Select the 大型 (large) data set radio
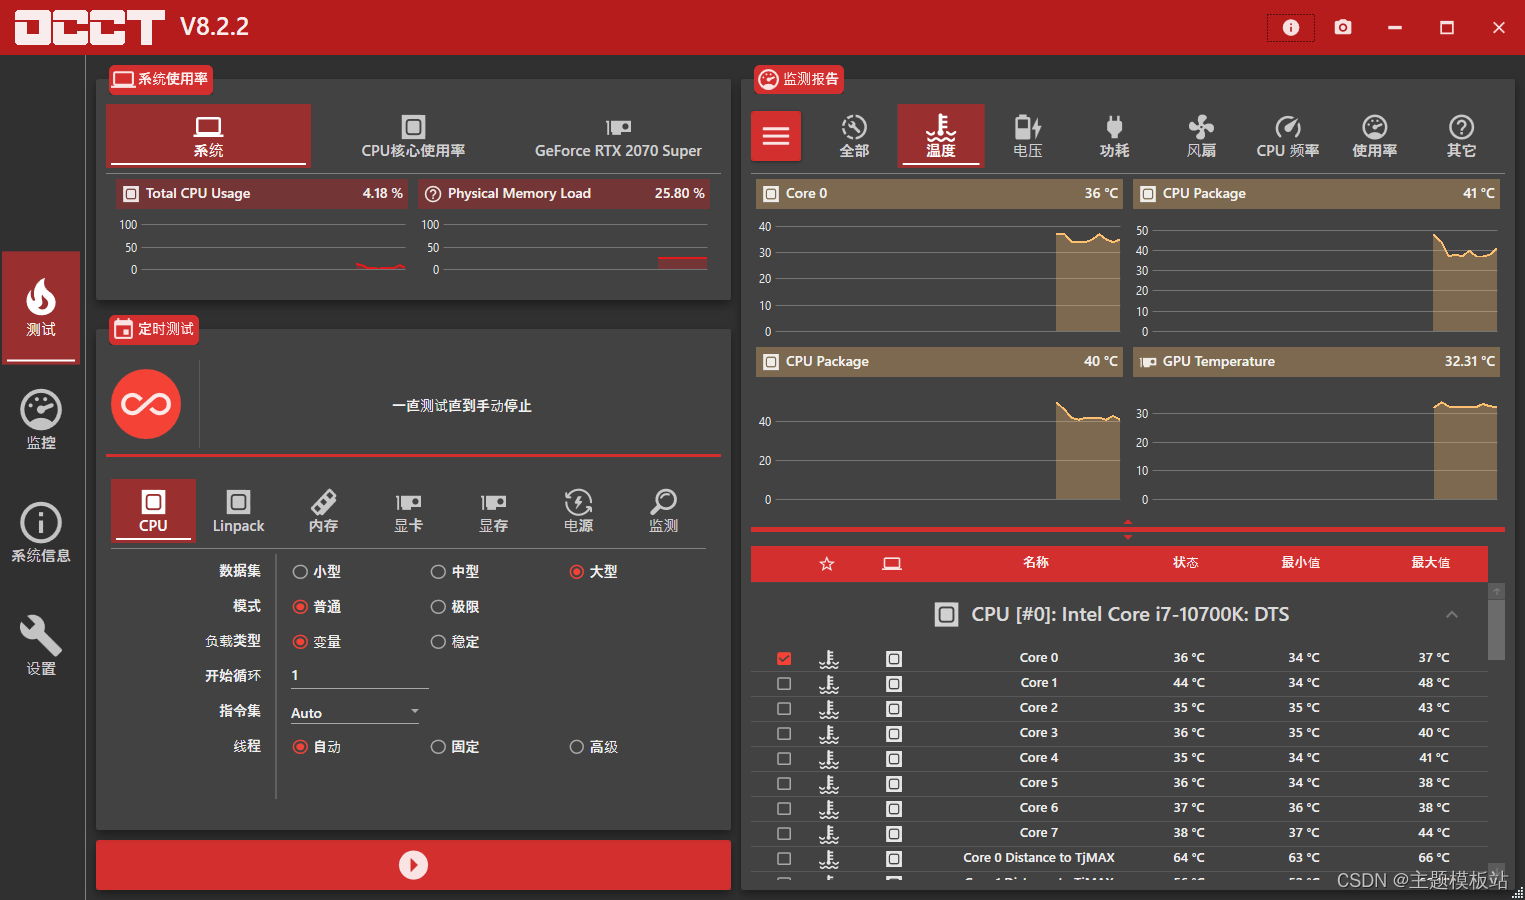This screenshot has height=900, width=1525. pos(577,572)
